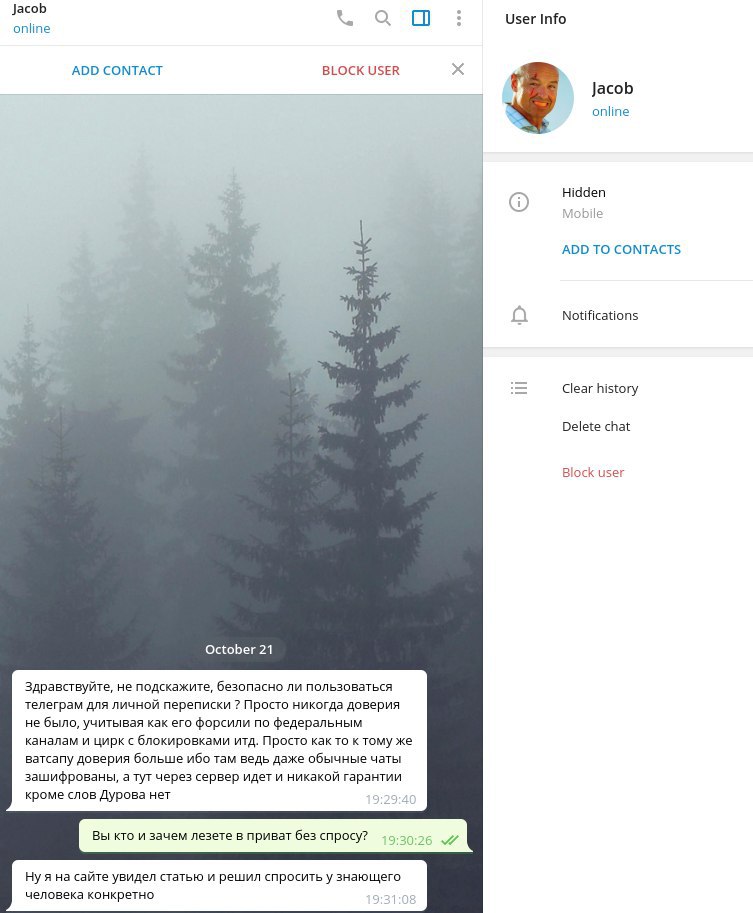
Task: Open the three-dot more options menu
Action: (459, 19)
